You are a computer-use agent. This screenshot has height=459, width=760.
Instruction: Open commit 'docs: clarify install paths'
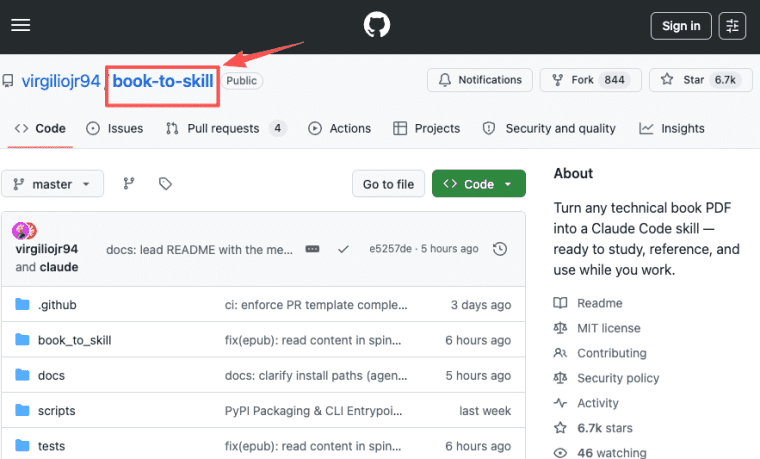pos(316,376)
